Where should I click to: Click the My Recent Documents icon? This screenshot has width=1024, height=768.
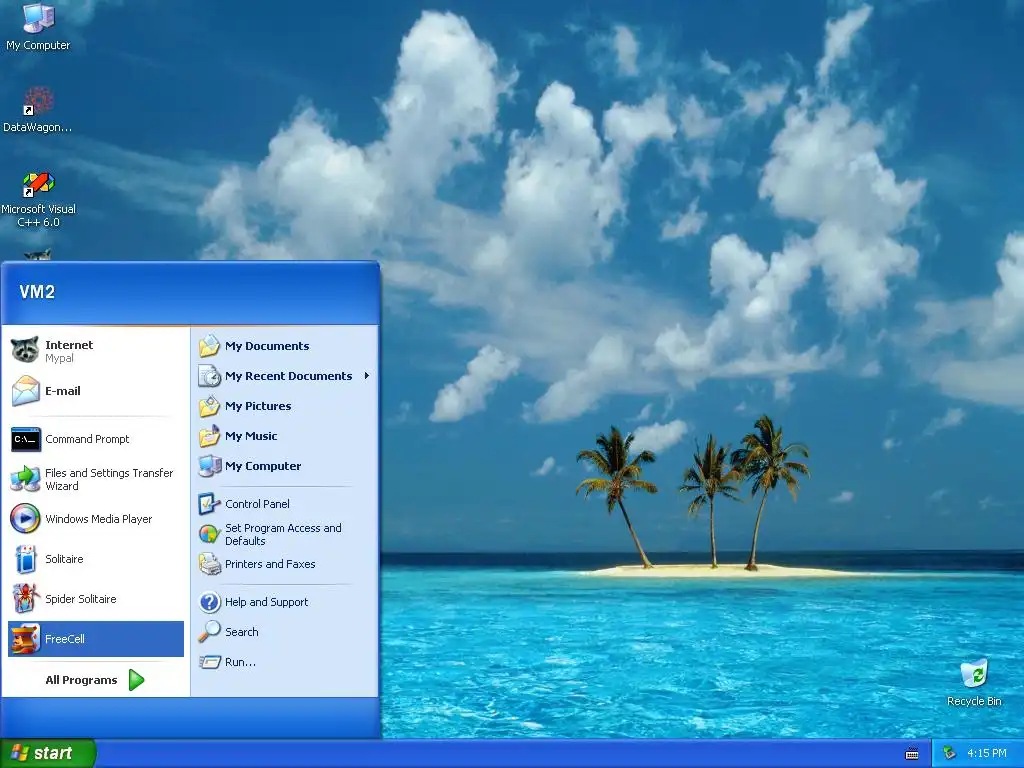pos(210,376)
